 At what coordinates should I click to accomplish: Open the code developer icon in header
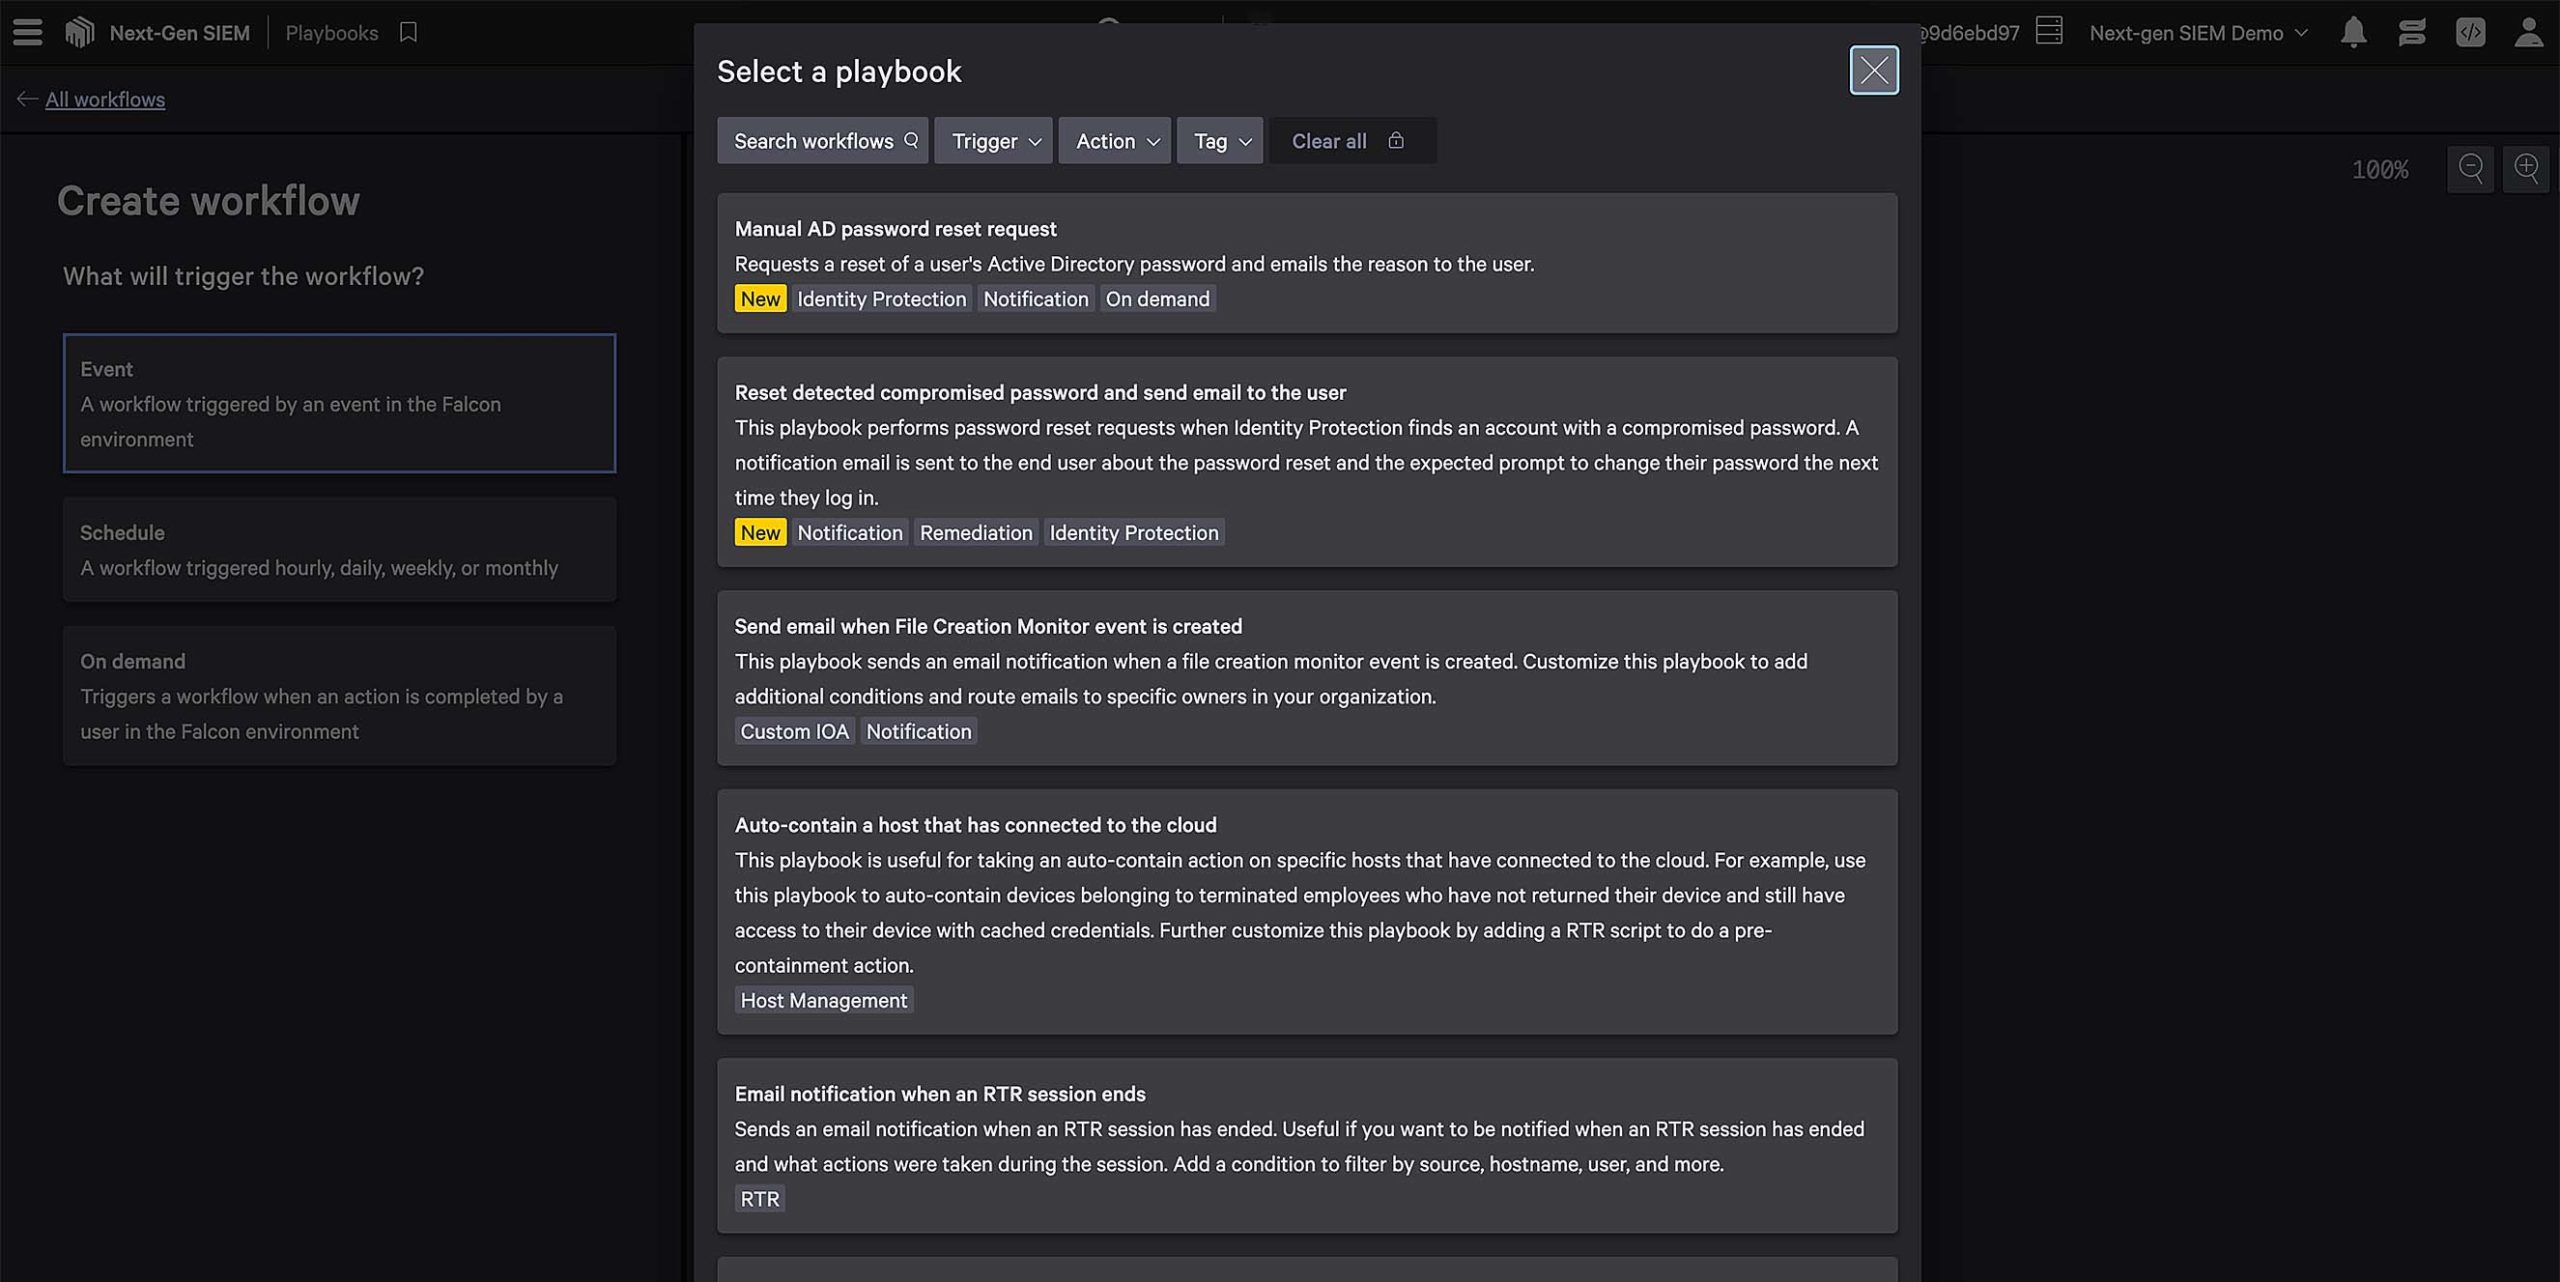[2470, 32]
